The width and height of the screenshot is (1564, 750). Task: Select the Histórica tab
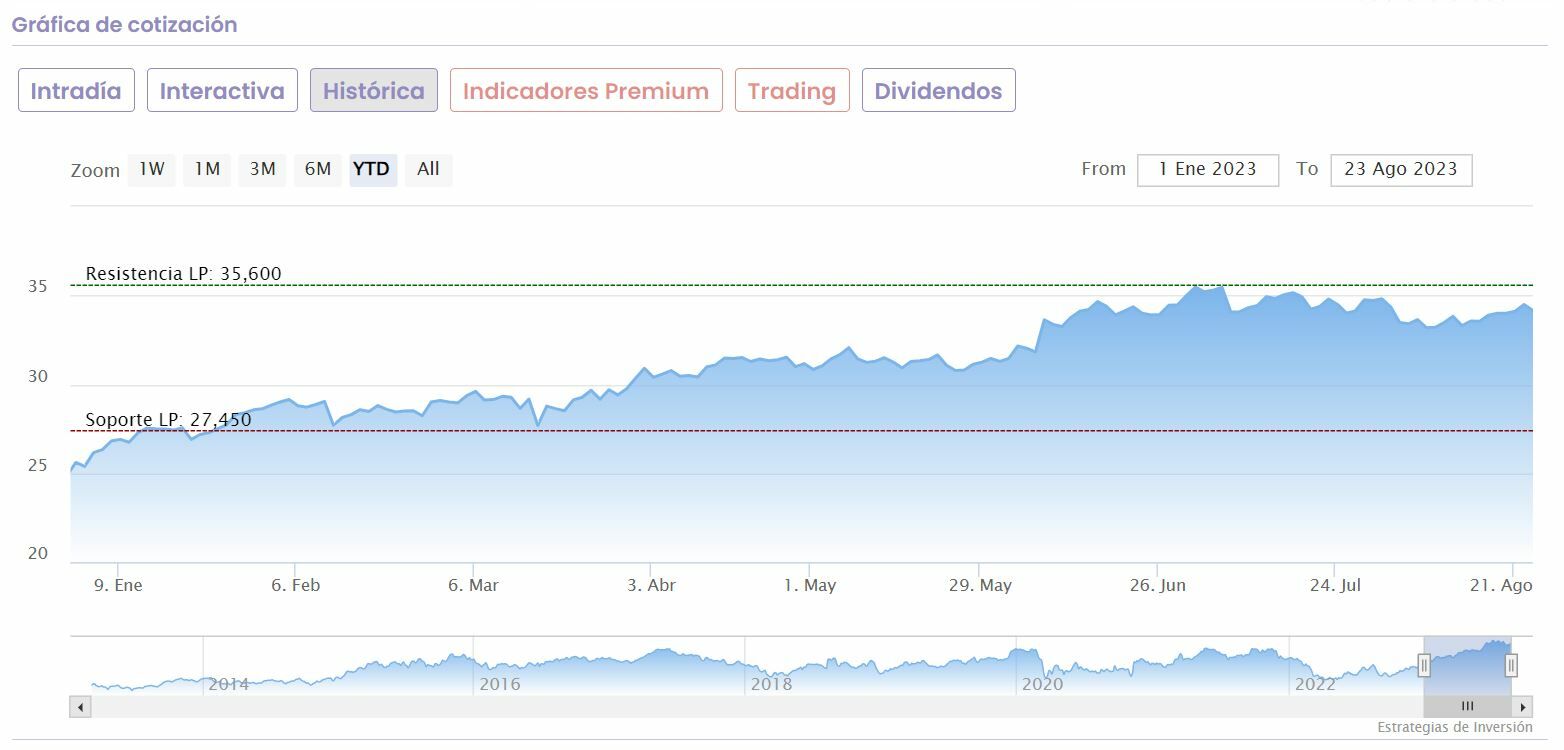click(373, 91)
